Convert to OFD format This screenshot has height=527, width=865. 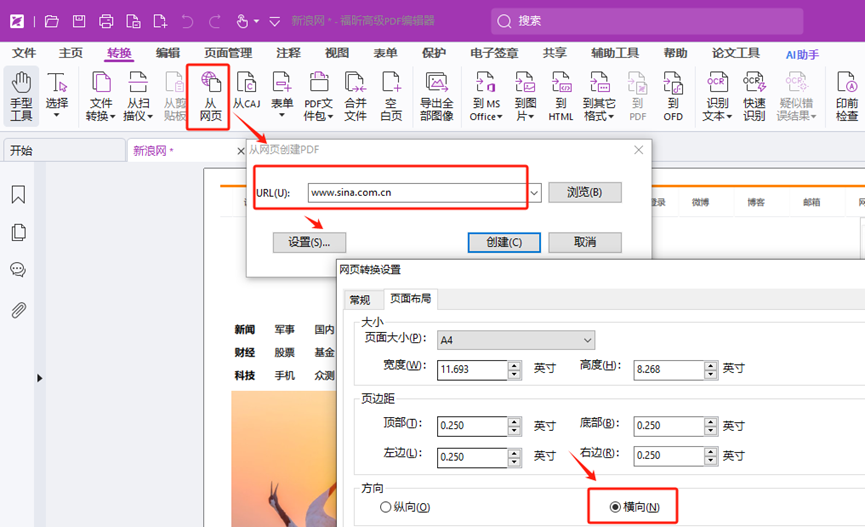tap(673, 96)
